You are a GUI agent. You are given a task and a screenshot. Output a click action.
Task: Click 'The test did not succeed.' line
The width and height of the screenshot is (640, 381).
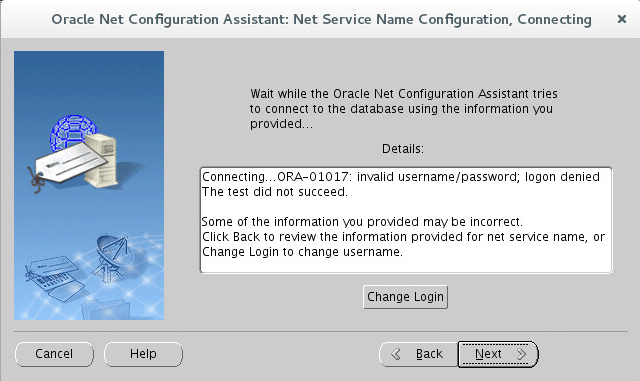pos(275,192)
